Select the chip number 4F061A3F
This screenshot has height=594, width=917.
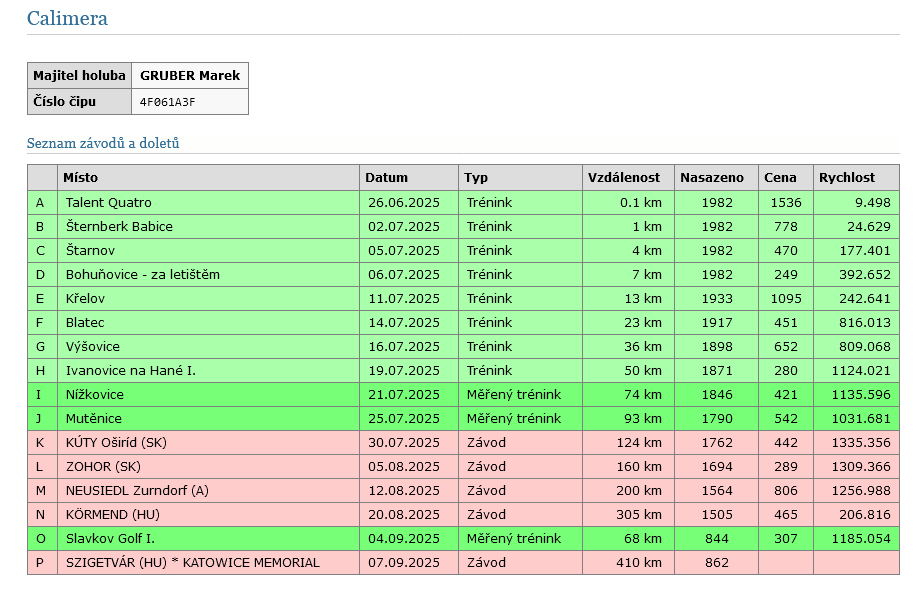pyautogui.click(x=167, y=102)
